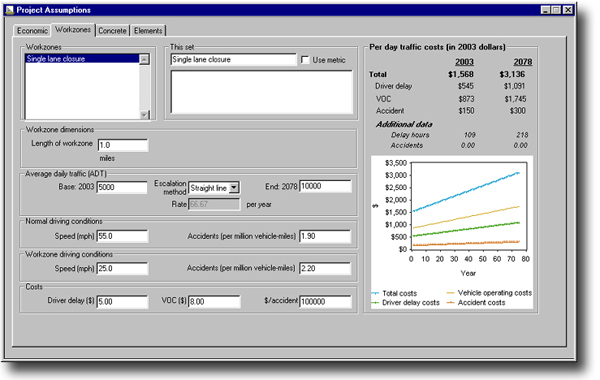
Task: Switch to the Concrete tab
Action: point(112,31)
